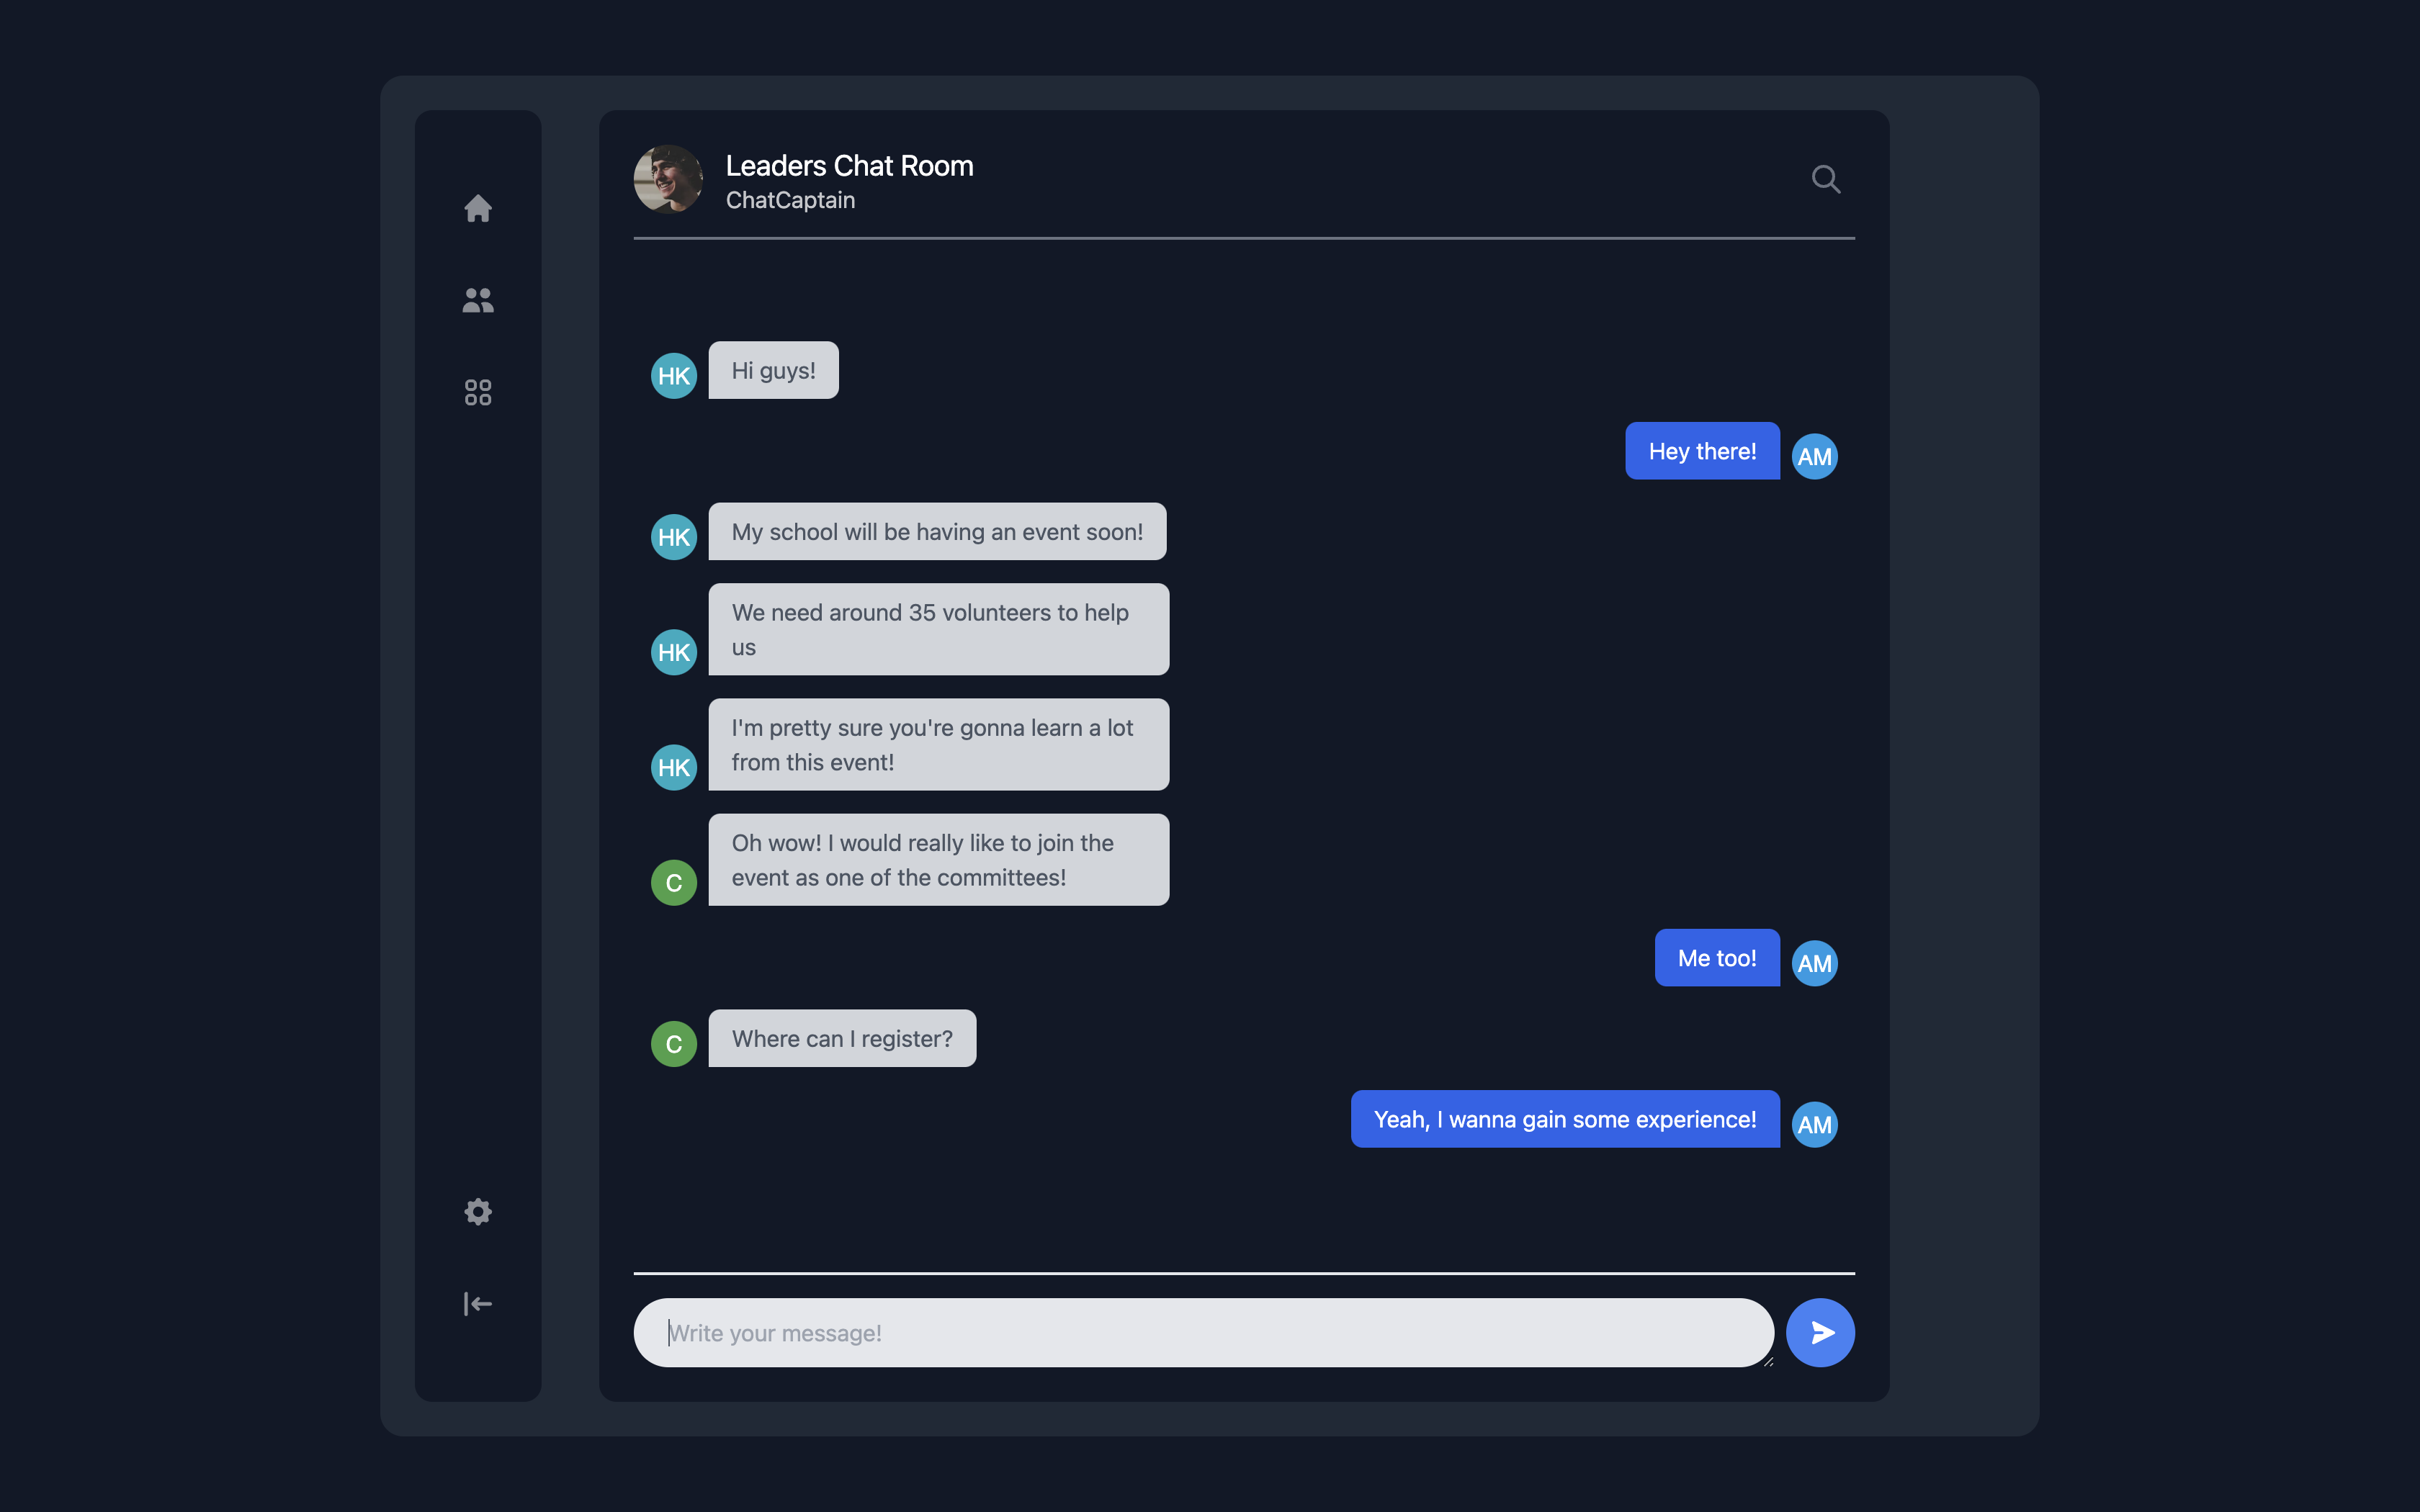Click the green C avatar beside 'Where can I register?'
The width and height of the screenshot is (2420, 1512).
coord(674,1044)
